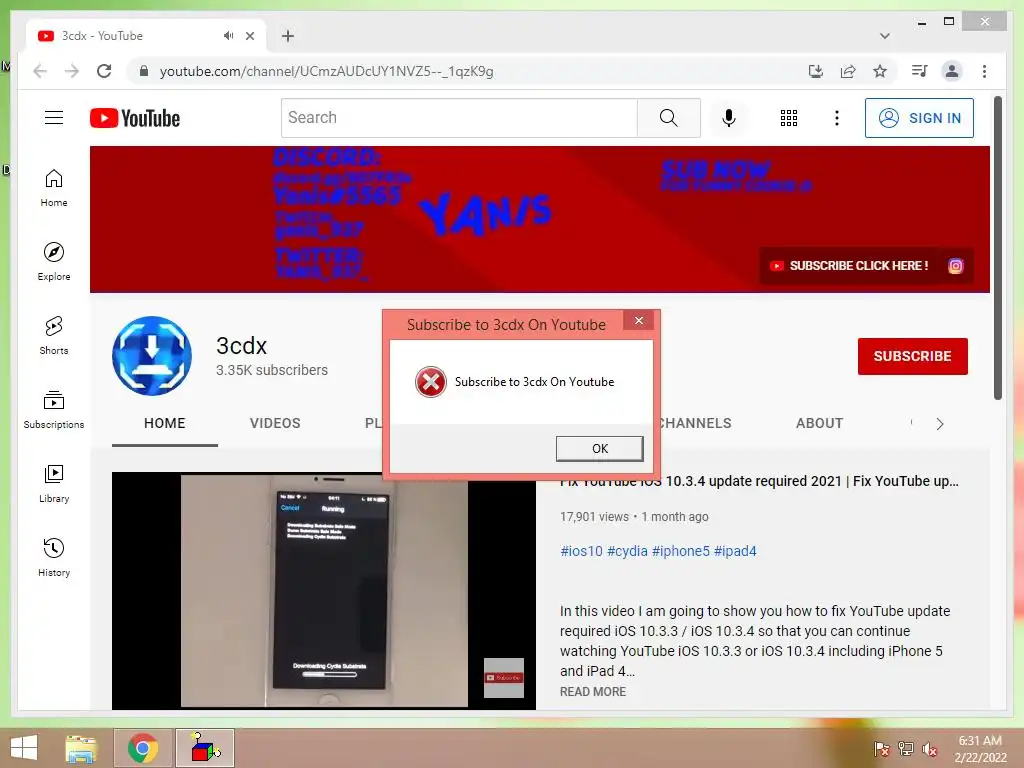Viewport: 1024px width, 768px height.
Task: Go back in Chrome
Action: tap(40, 71)
